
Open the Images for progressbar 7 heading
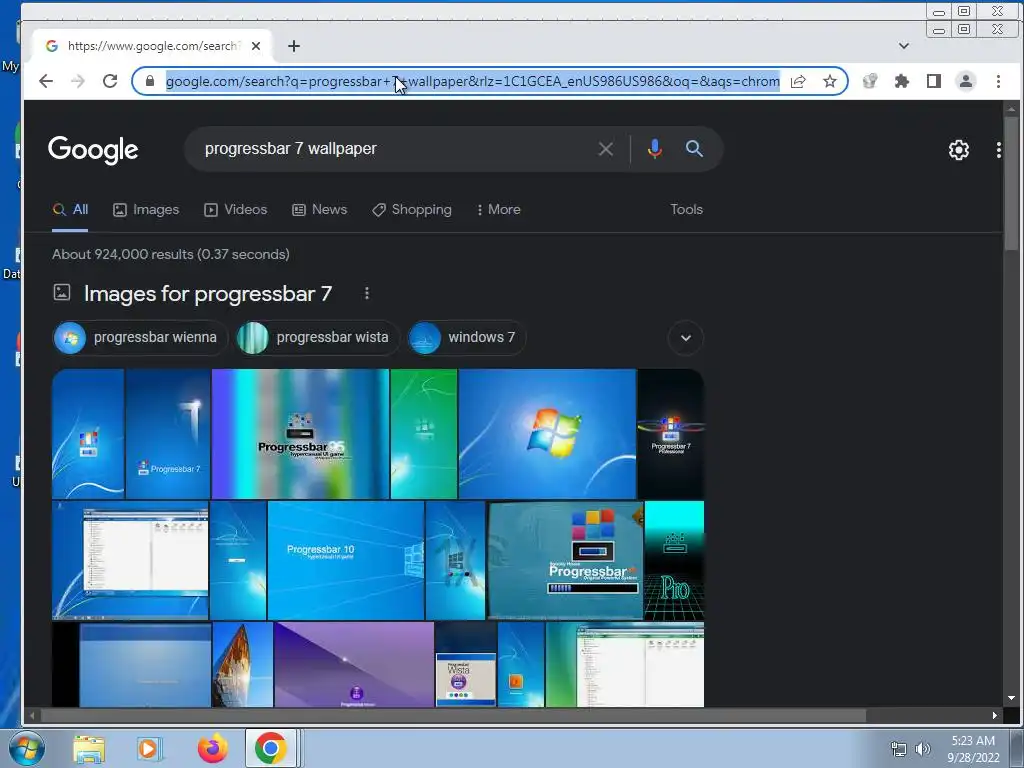click(x=208, y=294)
